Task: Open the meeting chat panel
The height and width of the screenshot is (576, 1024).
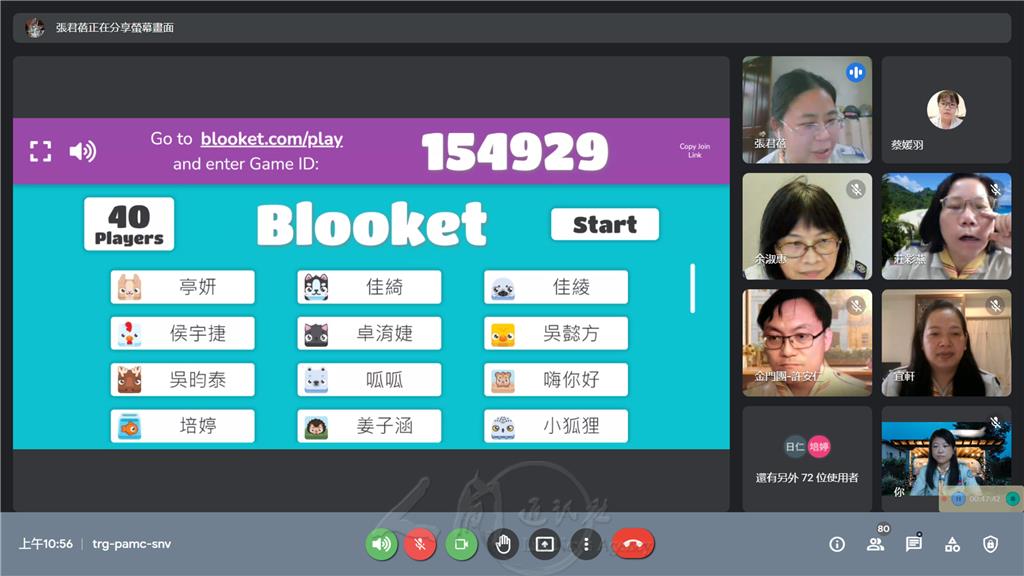Action: 914,544
